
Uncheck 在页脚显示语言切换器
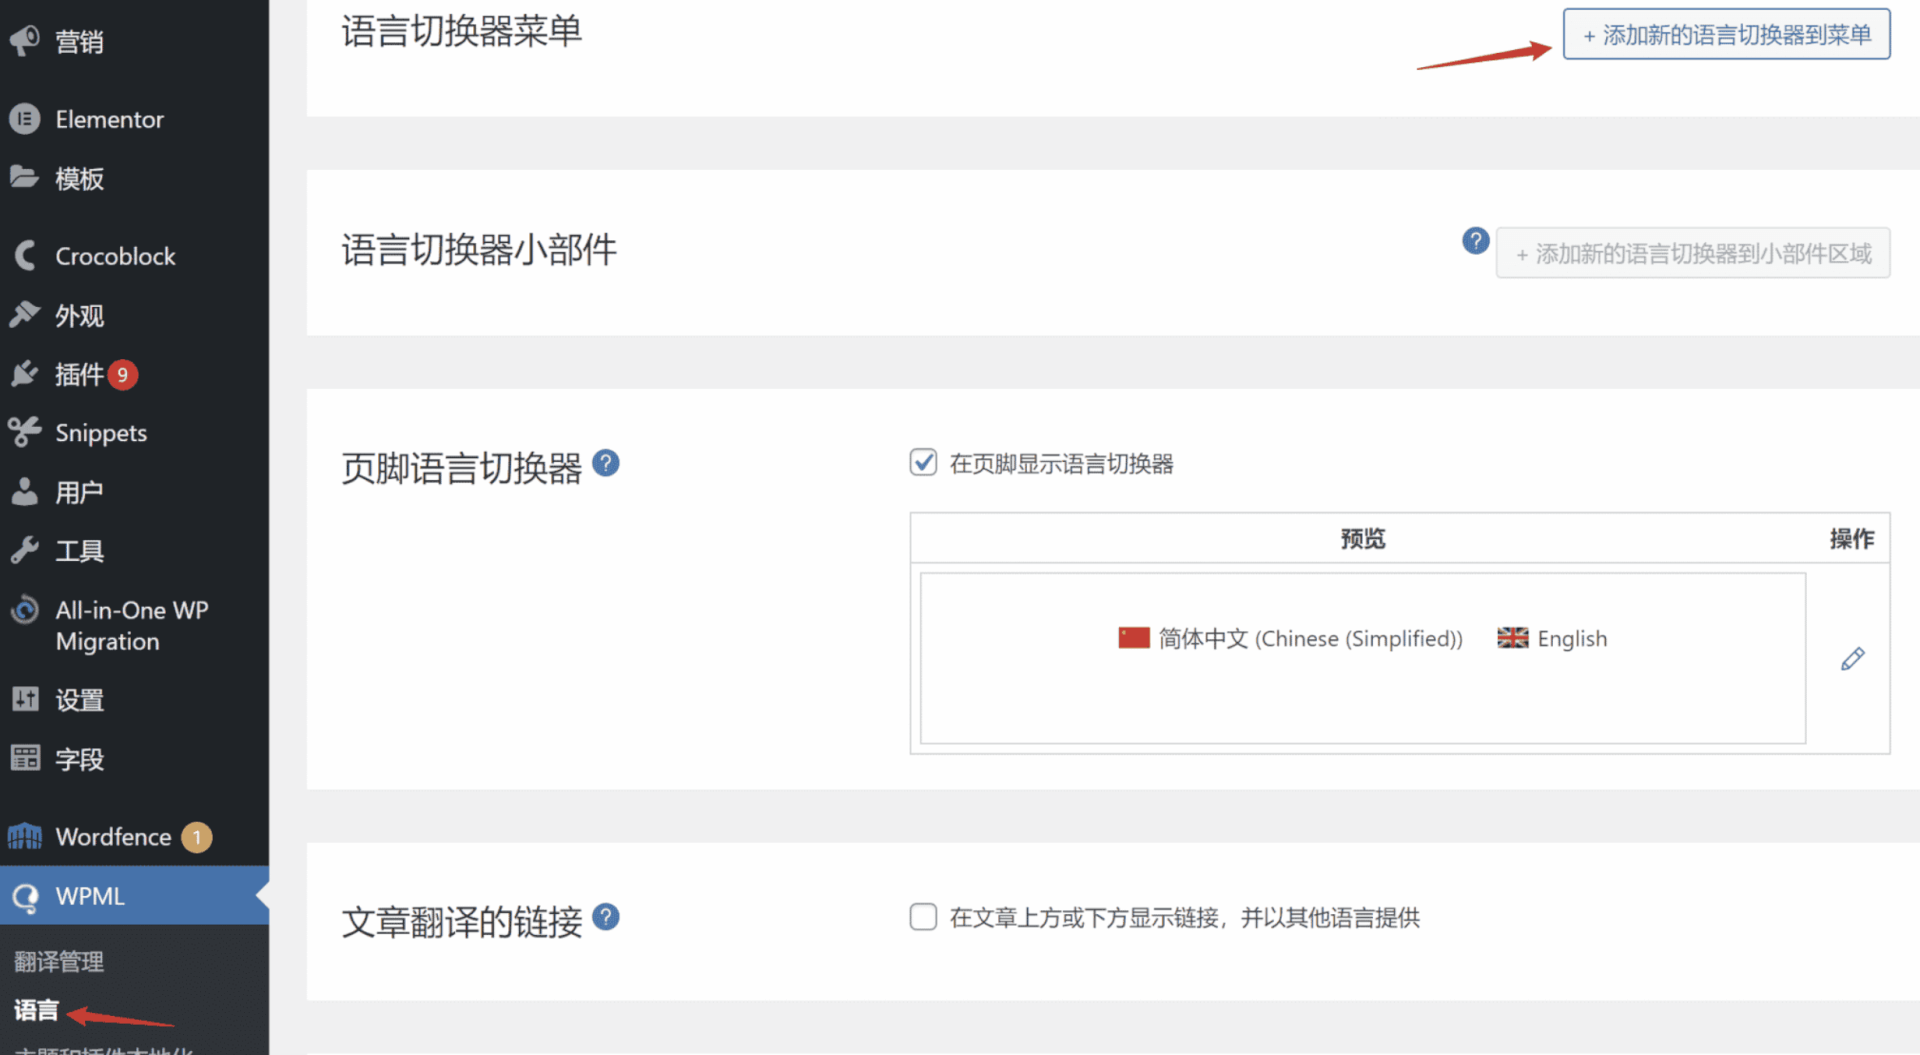coord(922,462)
